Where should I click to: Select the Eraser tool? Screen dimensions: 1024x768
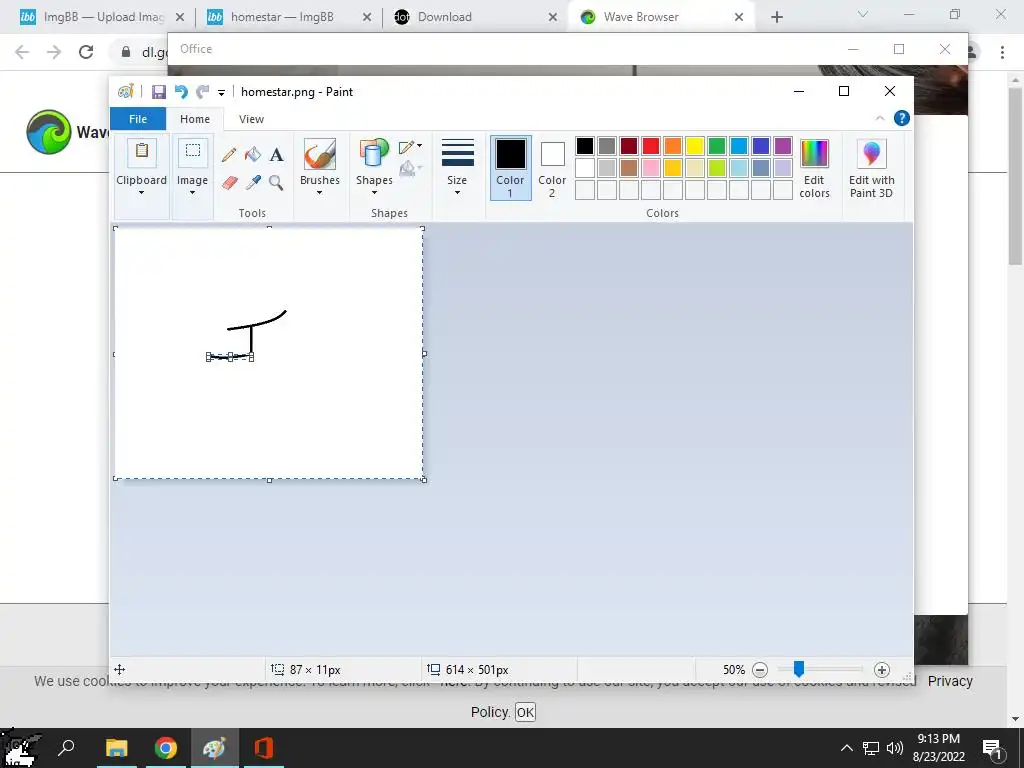point(229,182)
